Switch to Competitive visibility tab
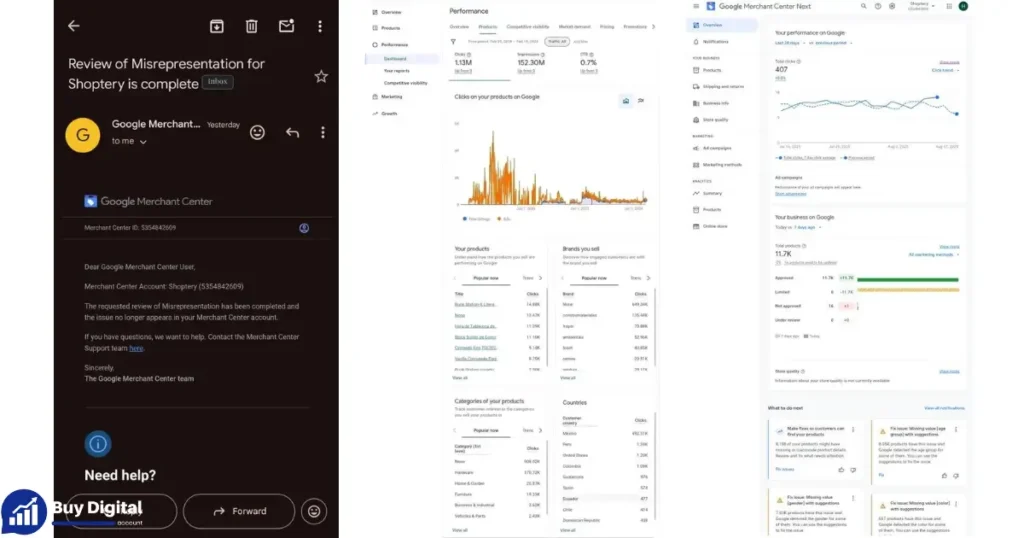 pos(528,27)
